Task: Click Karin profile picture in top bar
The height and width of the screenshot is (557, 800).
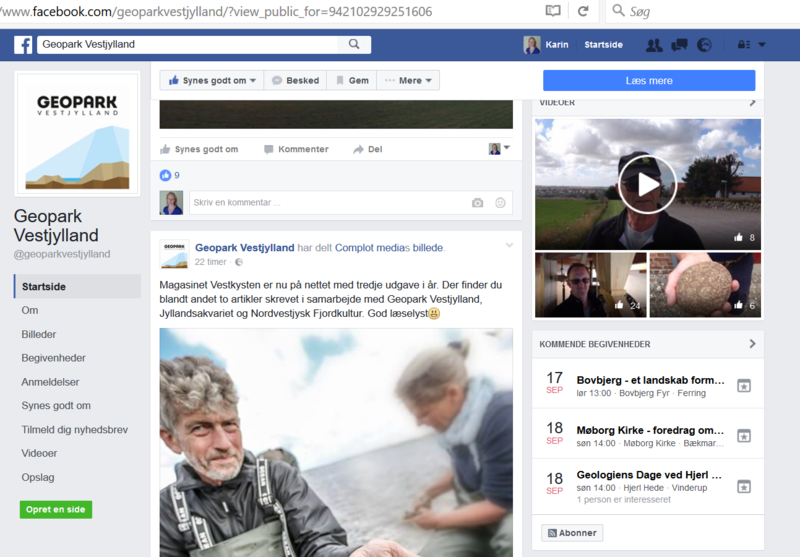Action: pos(532,45)
